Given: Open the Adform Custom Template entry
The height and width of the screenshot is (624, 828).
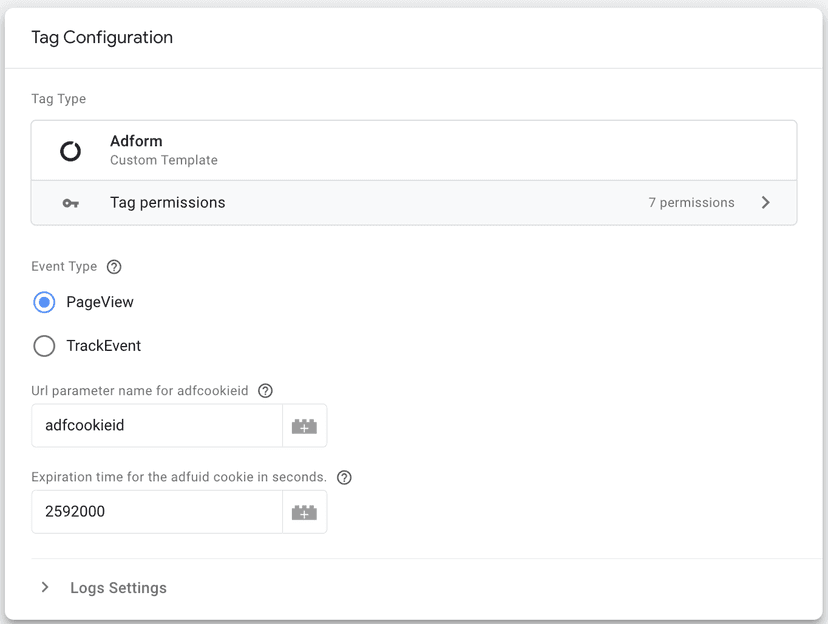Looking at the screenshot, I should (413, 150).
